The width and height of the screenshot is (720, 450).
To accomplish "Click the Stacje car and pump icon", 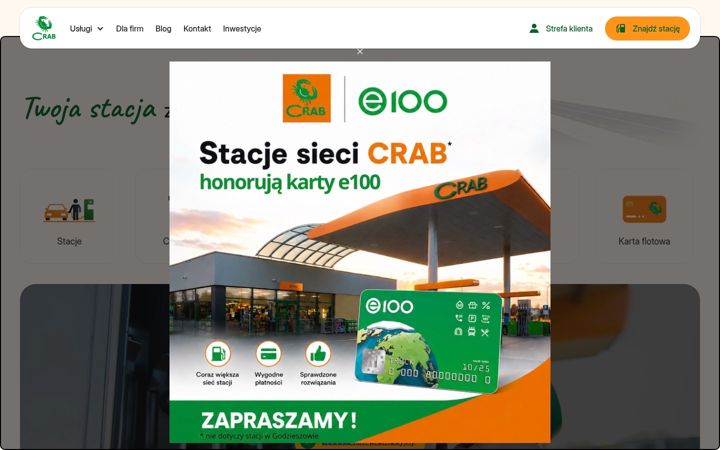I will coord(69,210).
